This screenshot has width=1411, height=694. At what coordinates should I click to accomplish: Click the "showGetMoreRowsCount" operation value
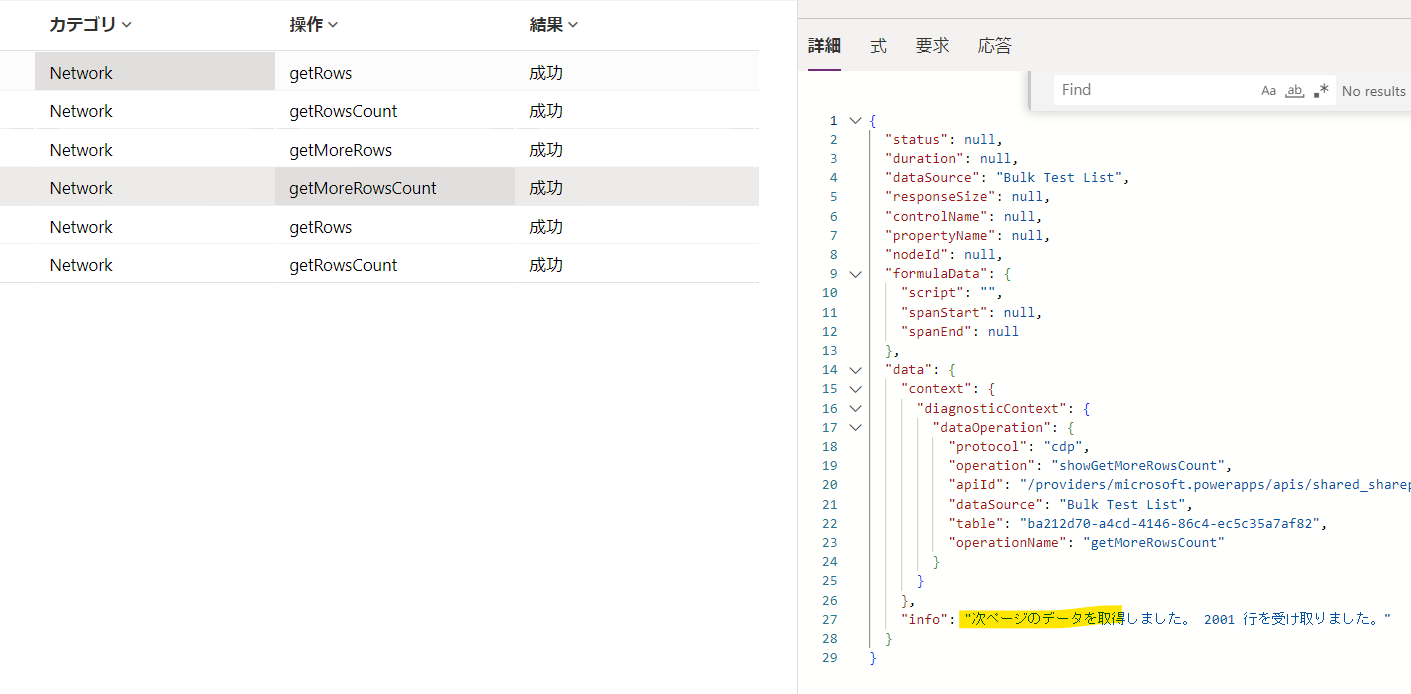coord(1137,466)
